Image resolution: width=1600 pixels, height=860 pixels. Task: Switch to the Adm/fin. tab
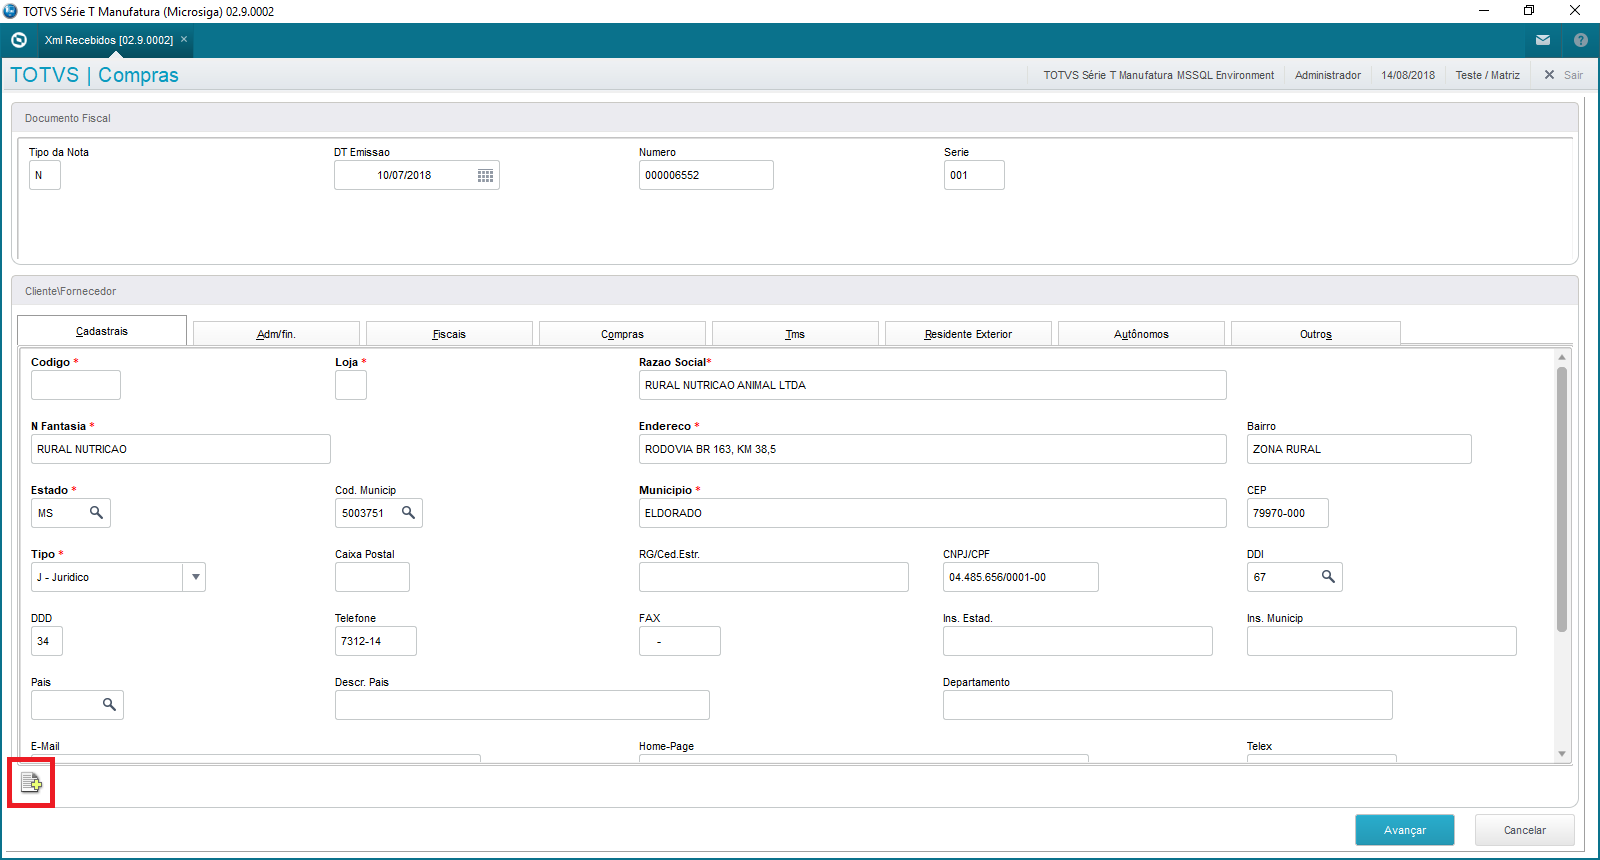click(276, 334)
